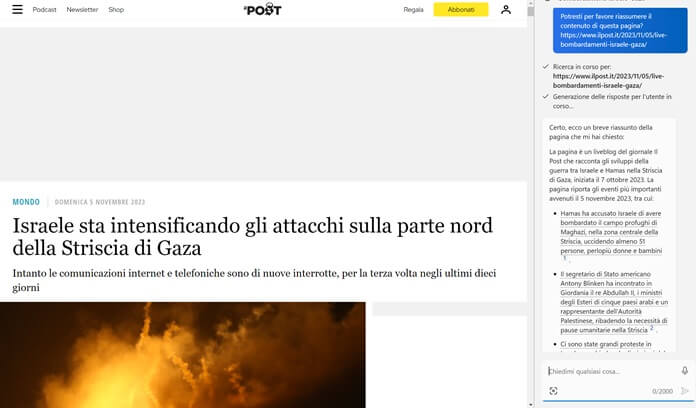Click the page's vertical scrollbar thumb
Viewport: 696px width, 408px height.
click(x=530, y=12)
